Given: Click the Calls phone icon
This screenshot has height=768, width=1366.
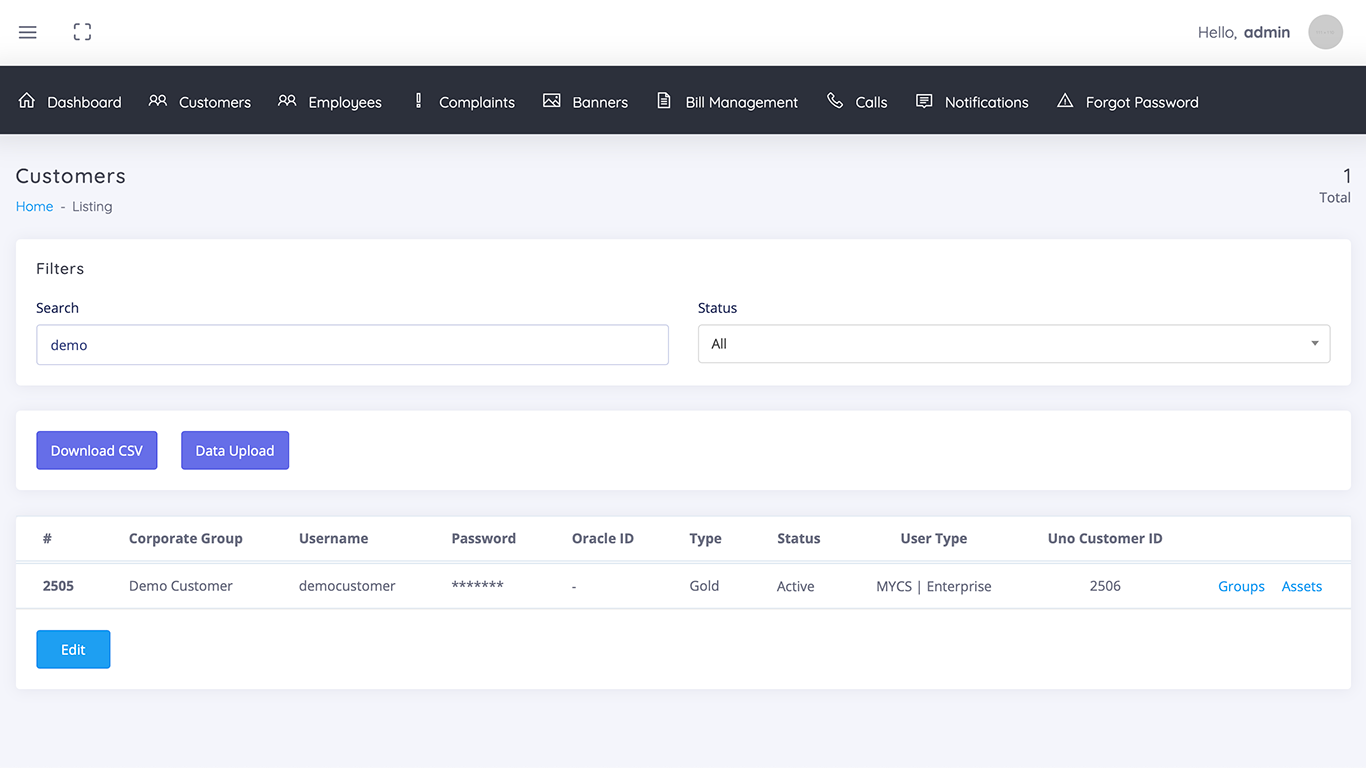Looking at the screenshot, I should [835, 101].
